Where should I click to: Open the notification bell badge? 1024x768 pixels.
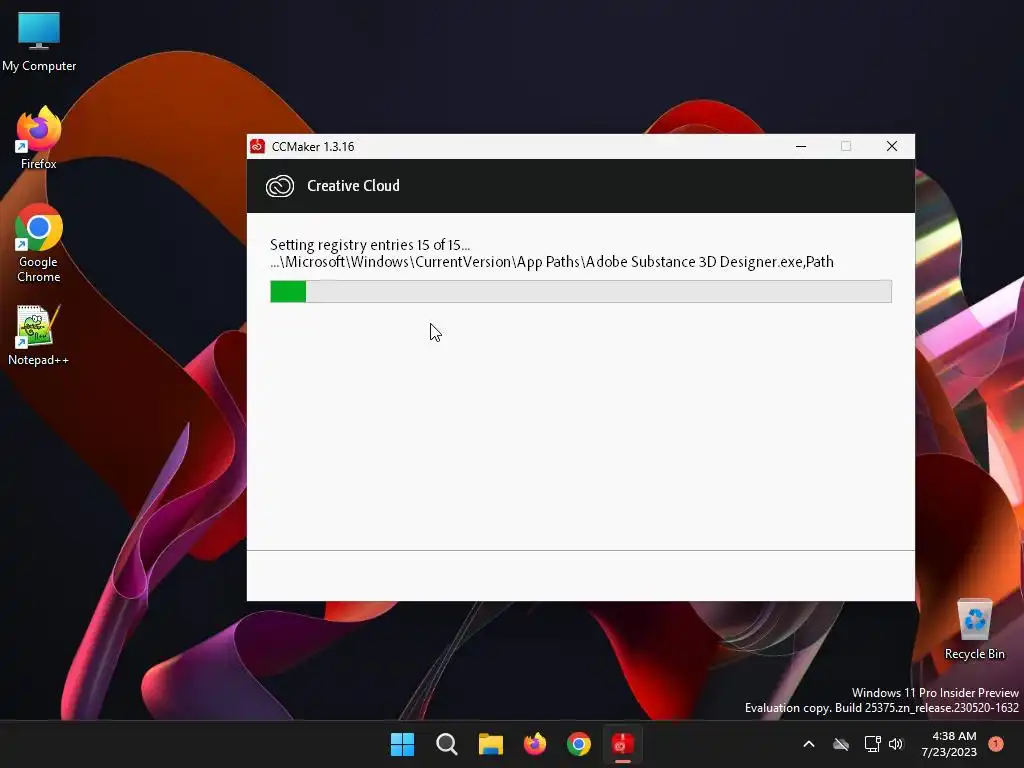pos(996,744)
